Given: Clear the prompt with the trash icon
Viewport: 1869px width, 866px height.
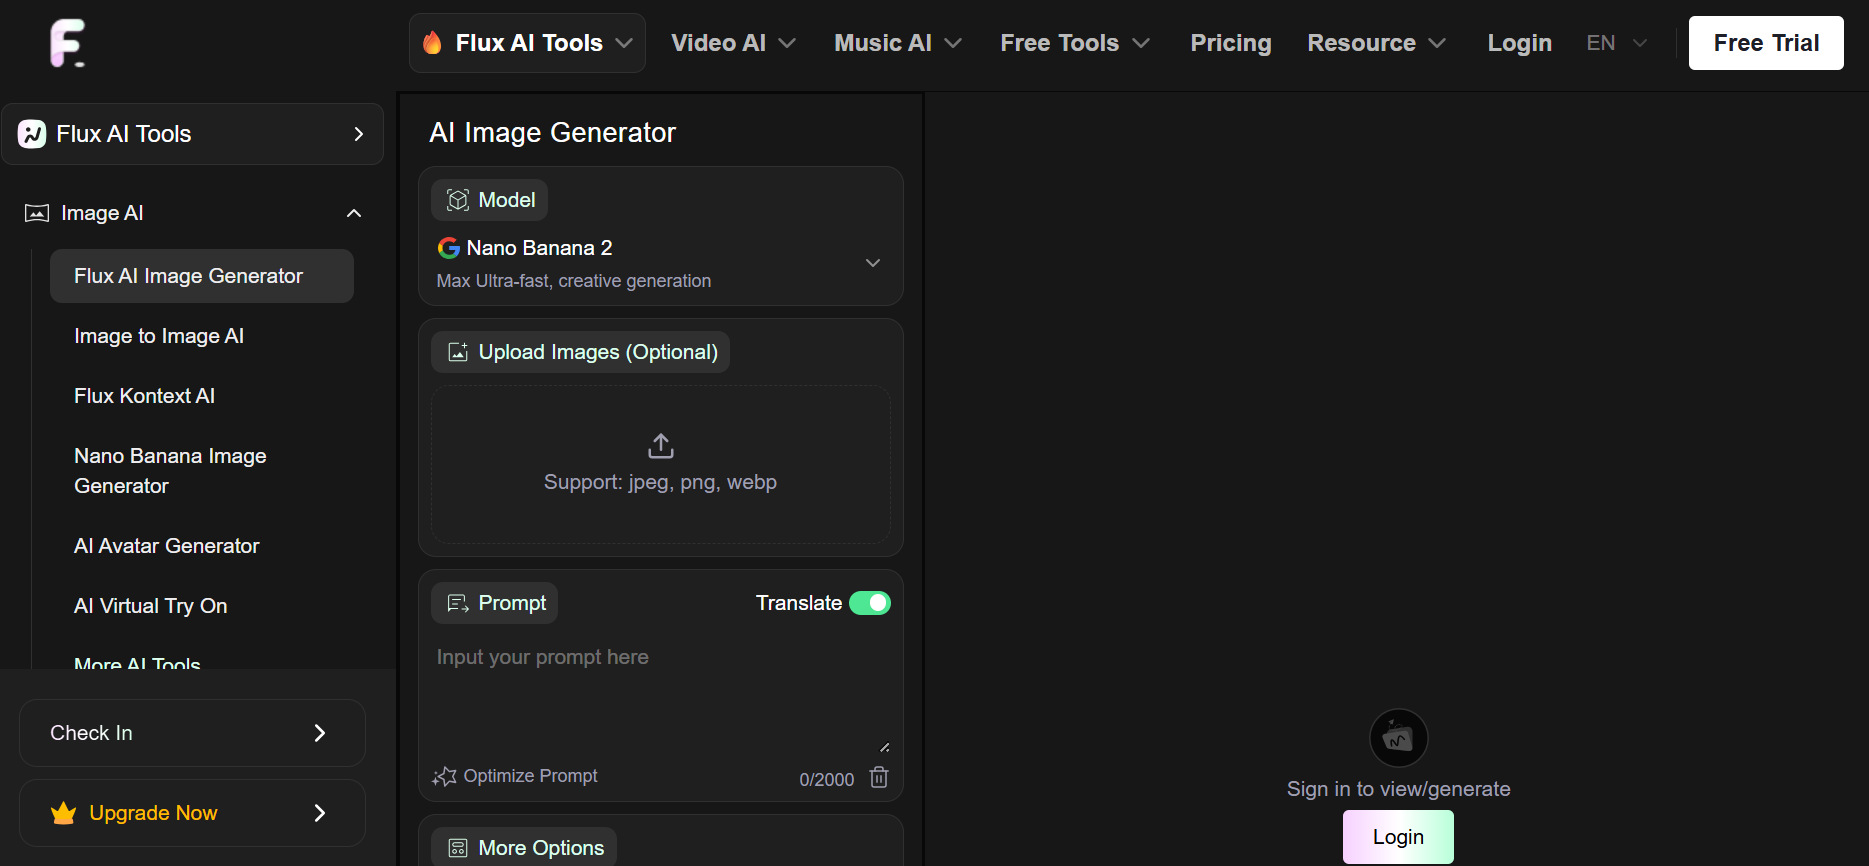Looking at the screenshot, I should tap(879, 777).
